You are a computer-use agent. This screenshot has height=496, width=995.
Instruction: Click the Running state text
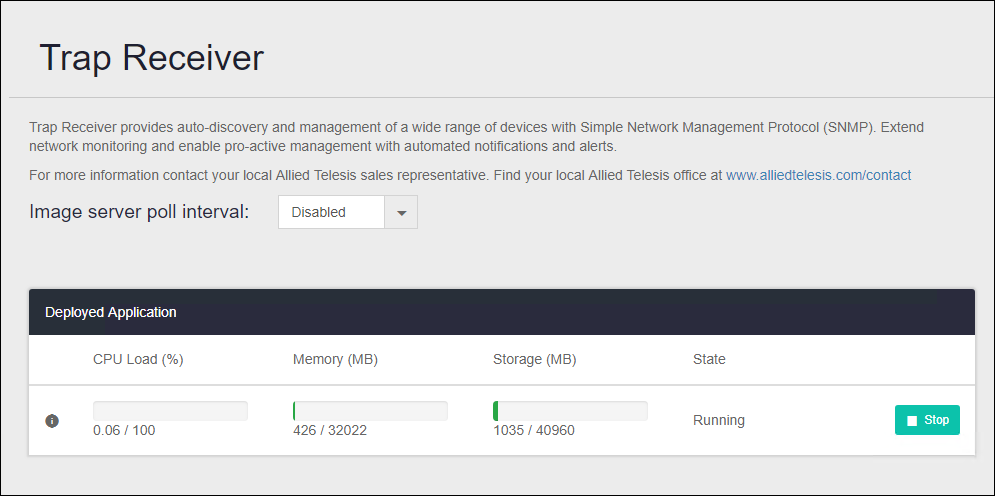pos(718,420)
